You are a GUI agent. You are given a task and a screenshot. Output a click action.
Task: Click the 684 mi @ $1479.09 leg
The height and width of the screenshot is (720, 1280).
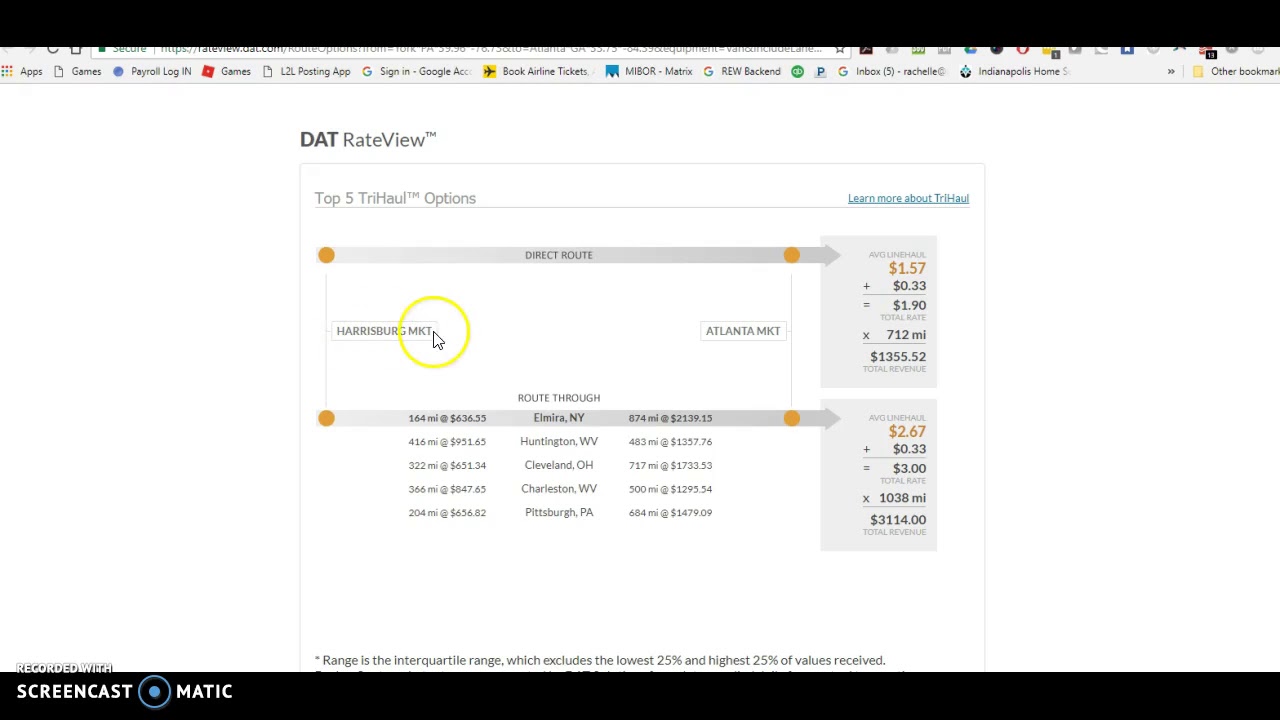coord(670,513)
